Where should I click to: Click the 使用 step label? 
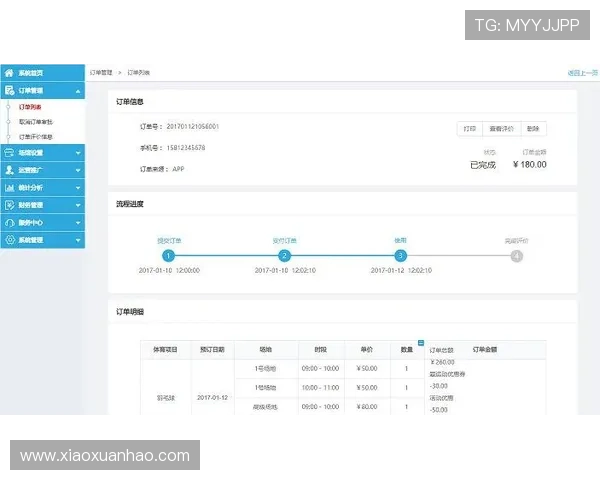[401, 240]
